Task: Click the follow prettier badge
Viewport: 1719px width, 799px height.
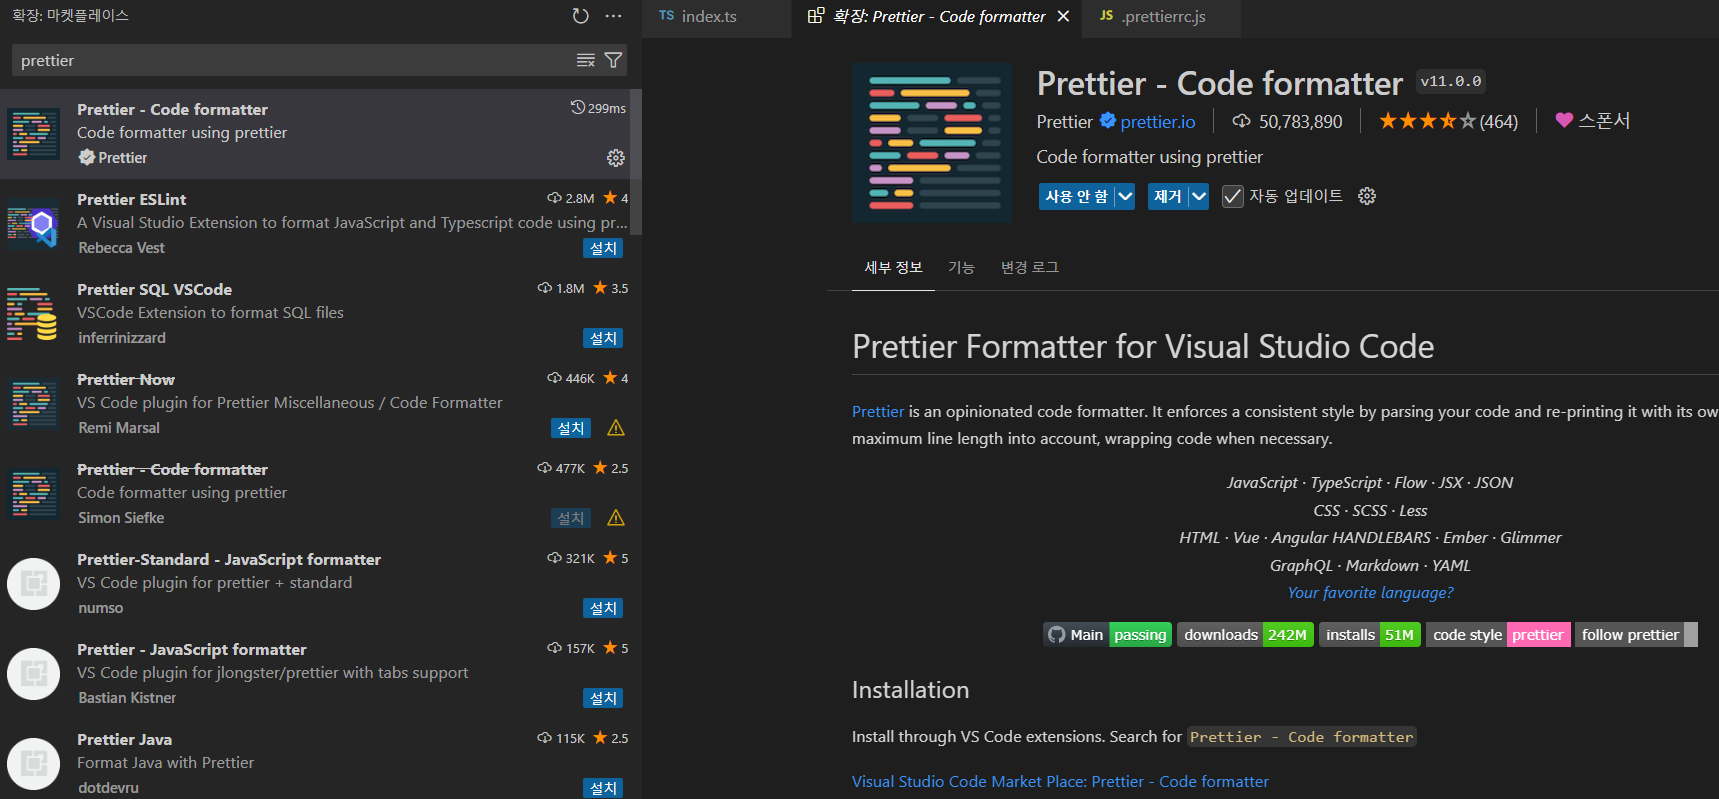Action: pyautogui.click(x=1636, y=634)
